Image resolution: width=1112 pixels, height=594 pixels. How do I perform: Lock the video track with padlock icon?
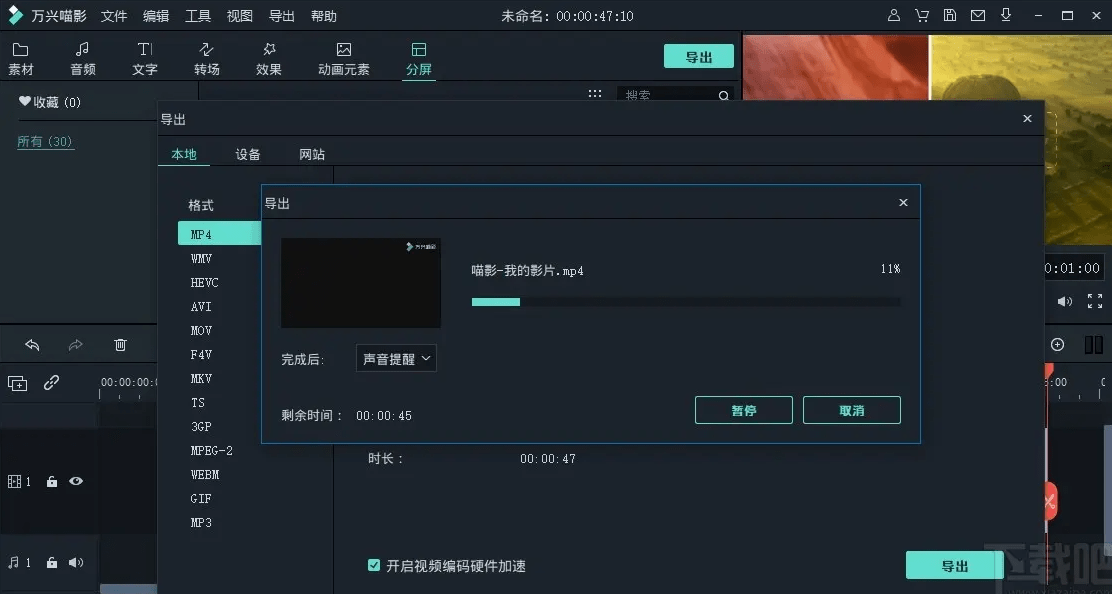point(51,481)
